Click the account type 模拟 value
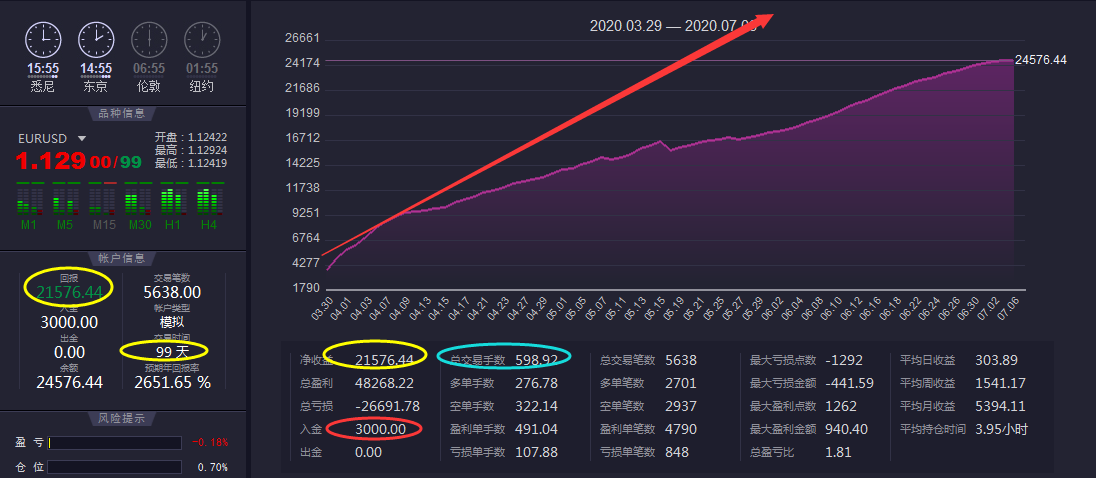The width and height of the screenshot is (1096, 478). 172,322
